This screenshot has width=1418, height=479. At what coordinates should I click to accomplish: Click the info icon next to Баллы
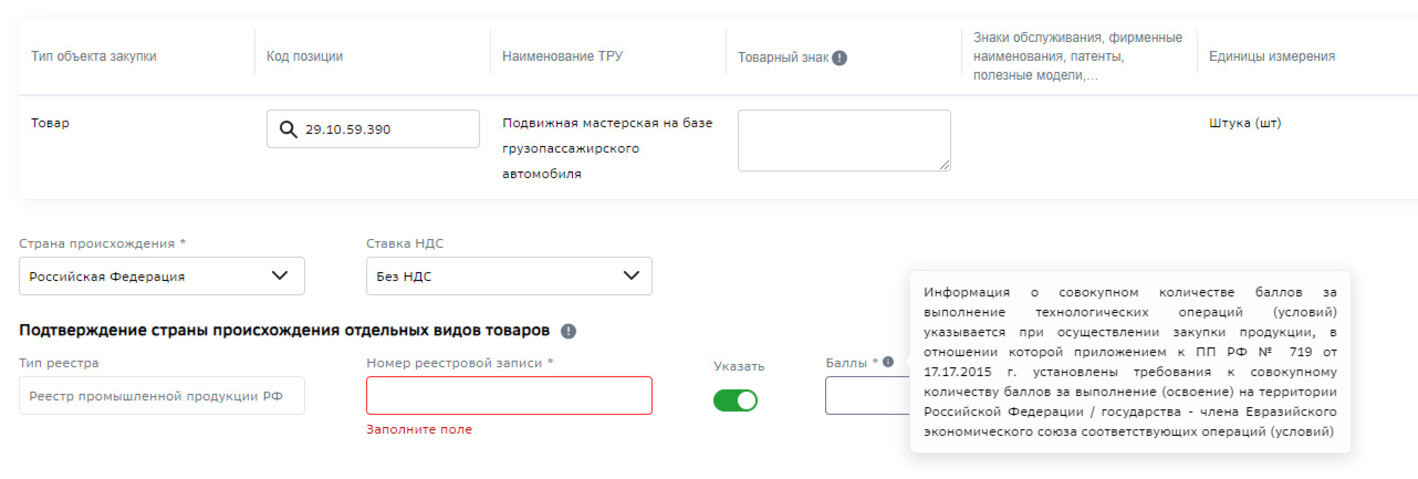coord(888,363)
